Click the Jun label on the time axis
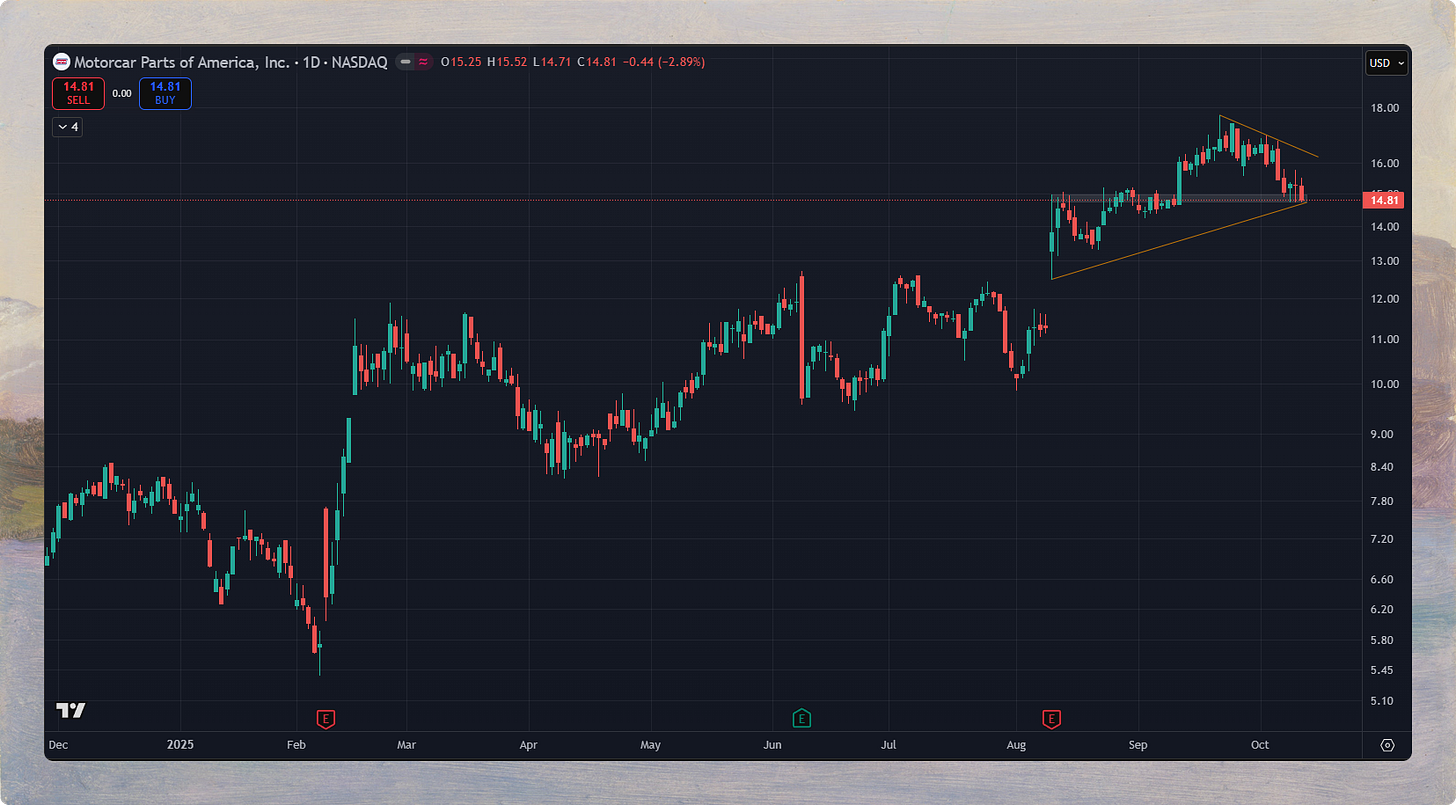The image size is (1456, 805). 772,745
